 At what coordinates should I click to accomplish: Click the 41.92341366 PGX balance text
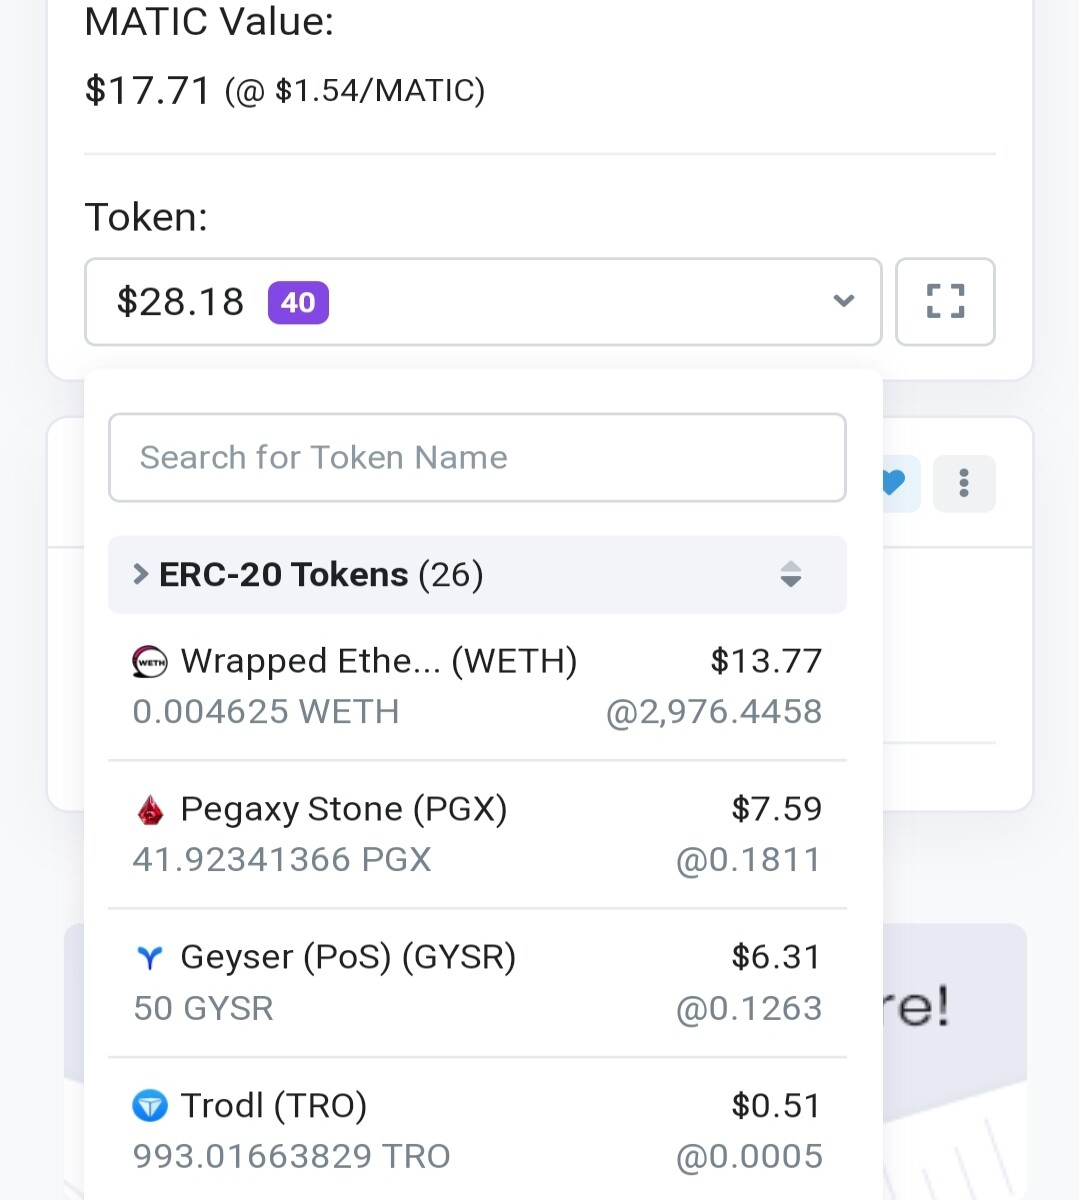pyautogui.click(x=282, y=860)
